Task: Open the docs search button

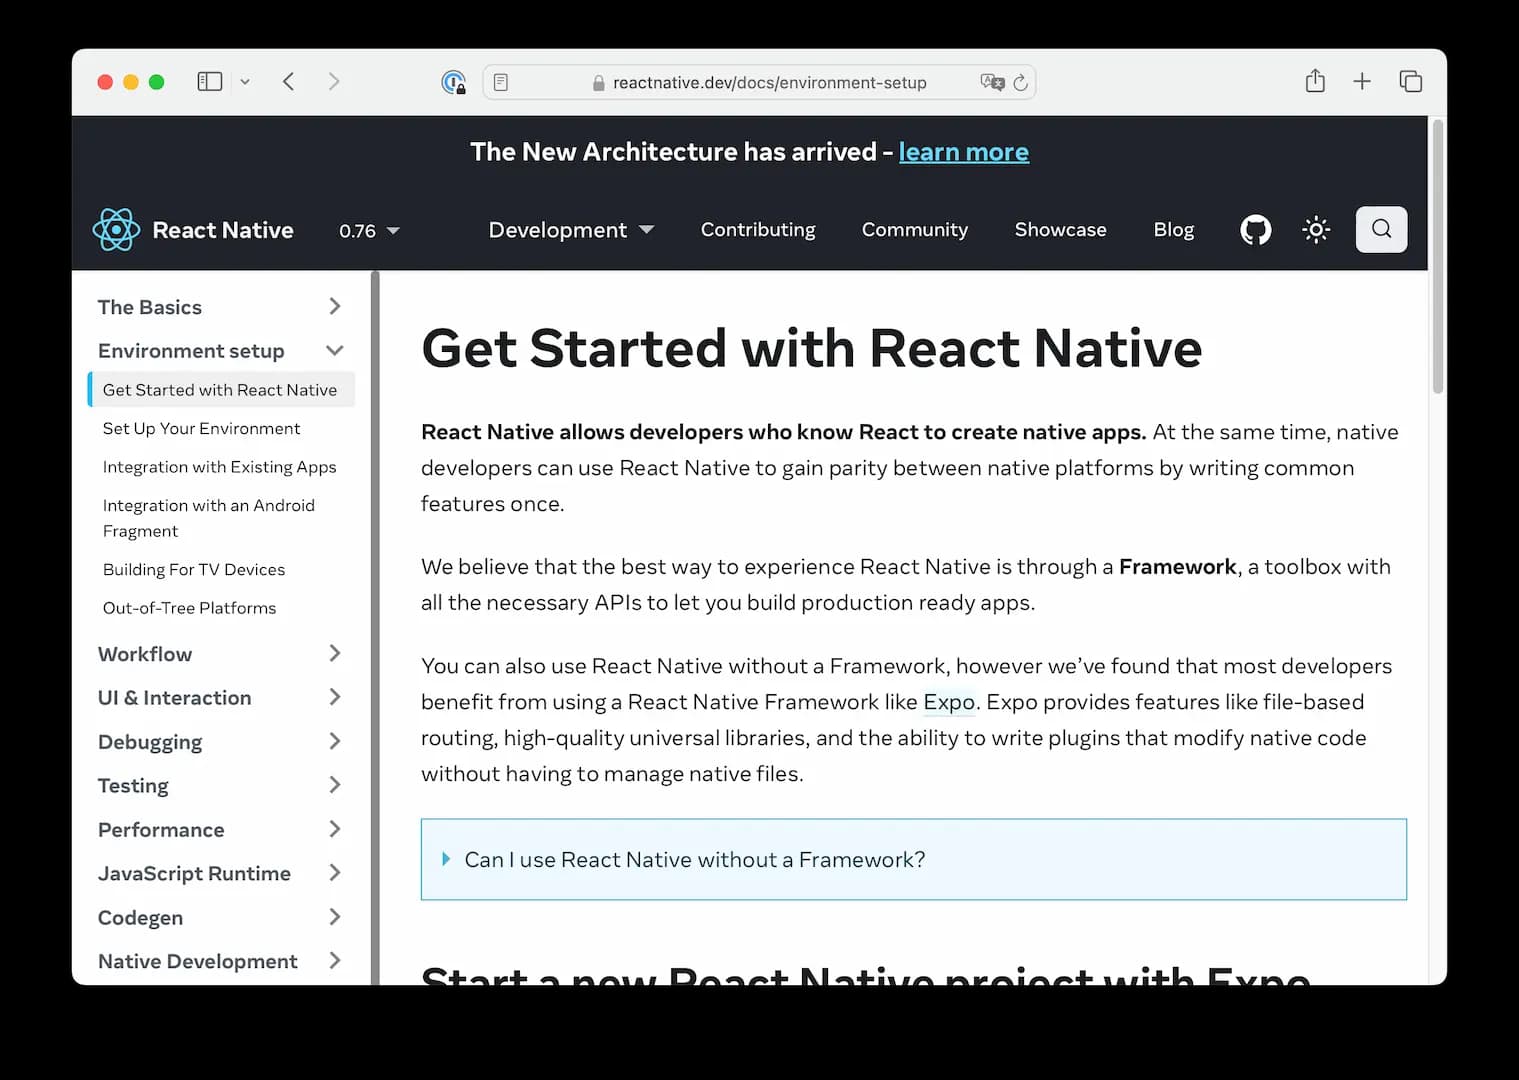Action: click(1381, 229)
